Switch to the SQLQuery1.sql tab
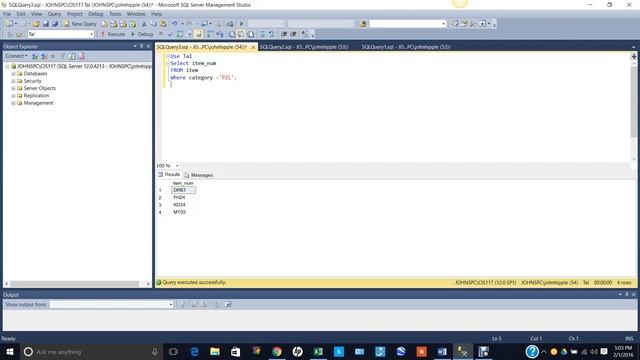 (406, 47)
